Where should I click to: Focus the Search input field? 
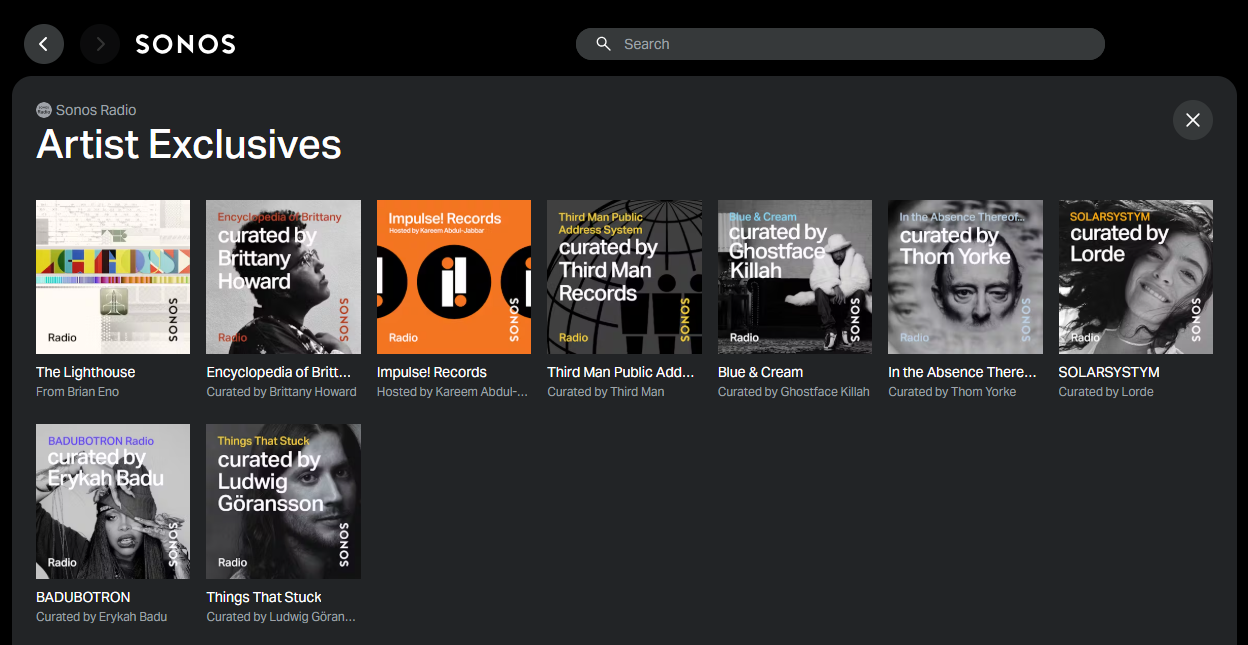(x=840, y=44)
